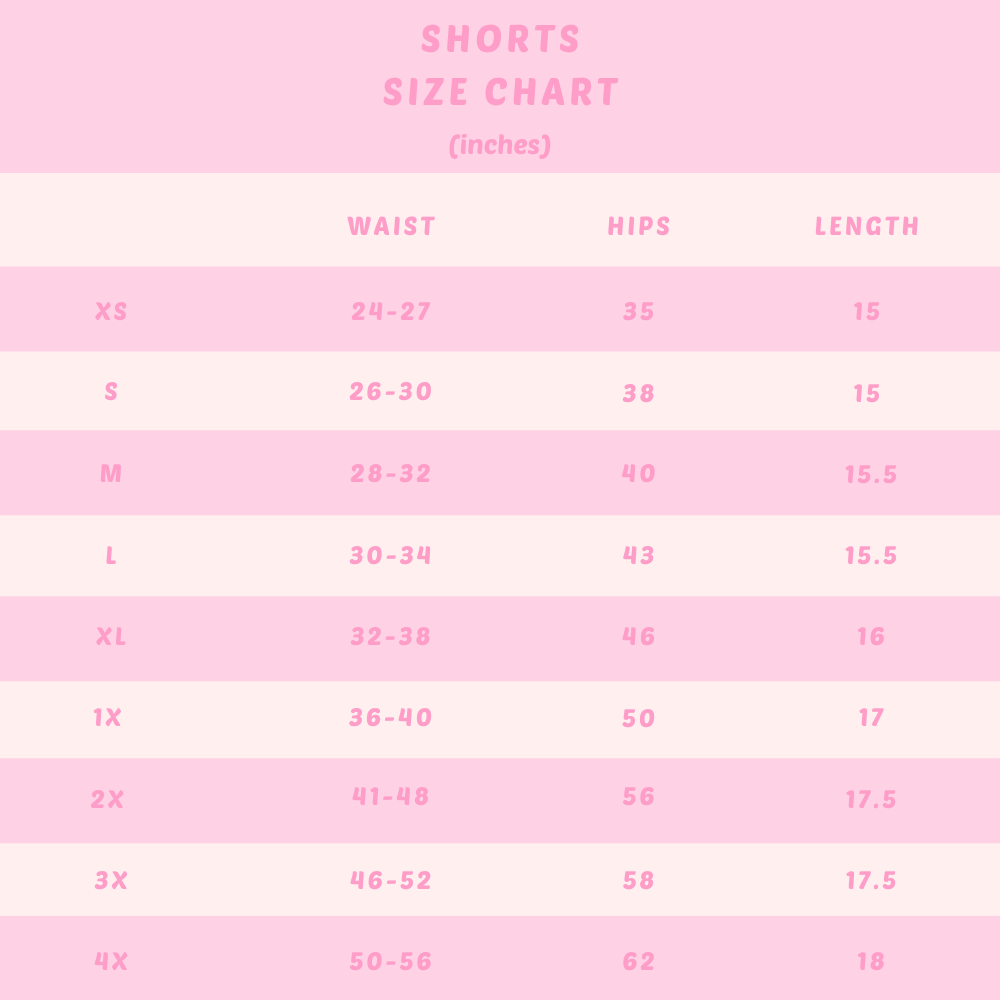Click the M size row label
1000x1000 pixels.
coord(111,473)
